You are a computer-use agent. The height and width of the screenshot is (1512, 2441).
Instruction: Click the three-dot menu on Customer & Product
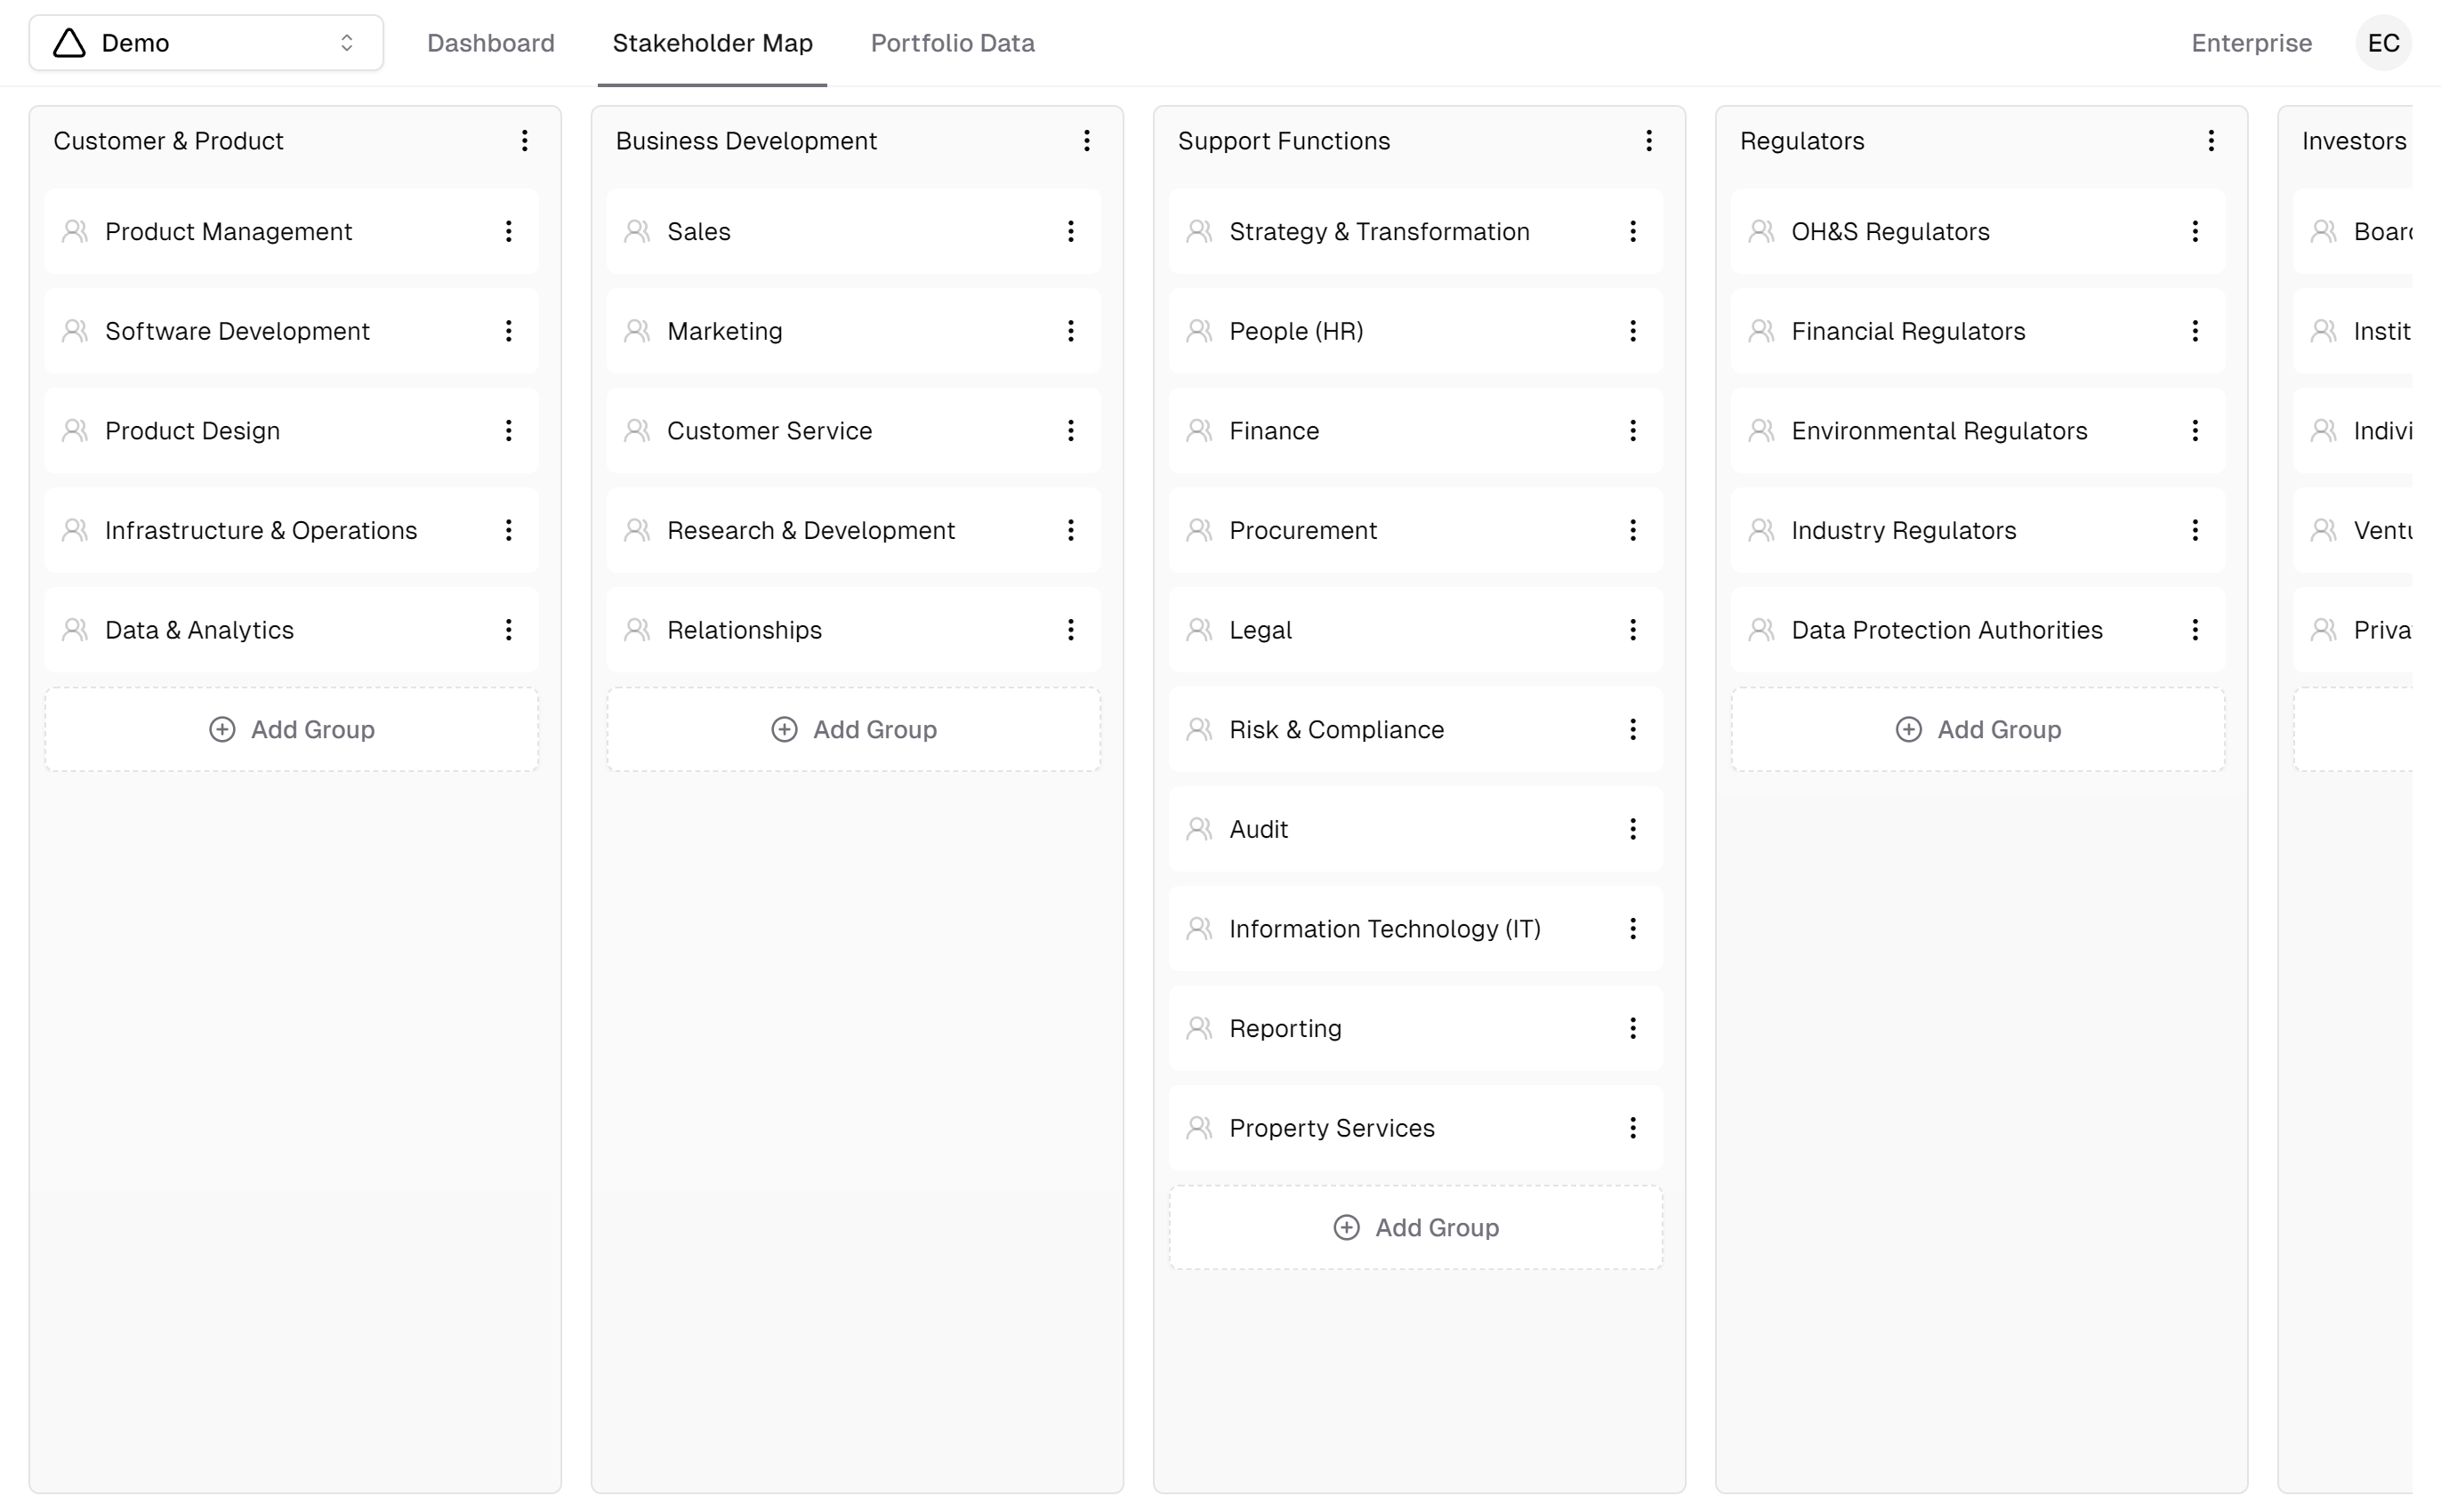525,140
